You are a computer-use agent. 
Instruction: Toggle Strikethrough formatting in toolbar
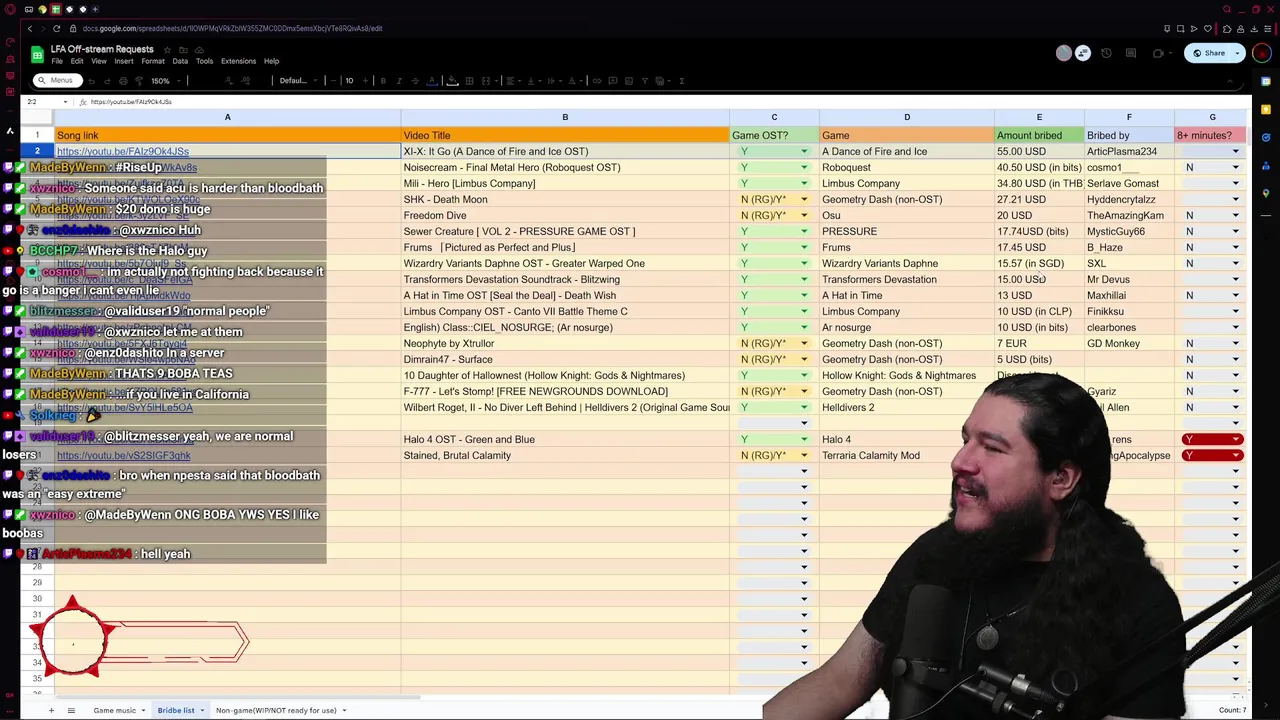[415, 81]
